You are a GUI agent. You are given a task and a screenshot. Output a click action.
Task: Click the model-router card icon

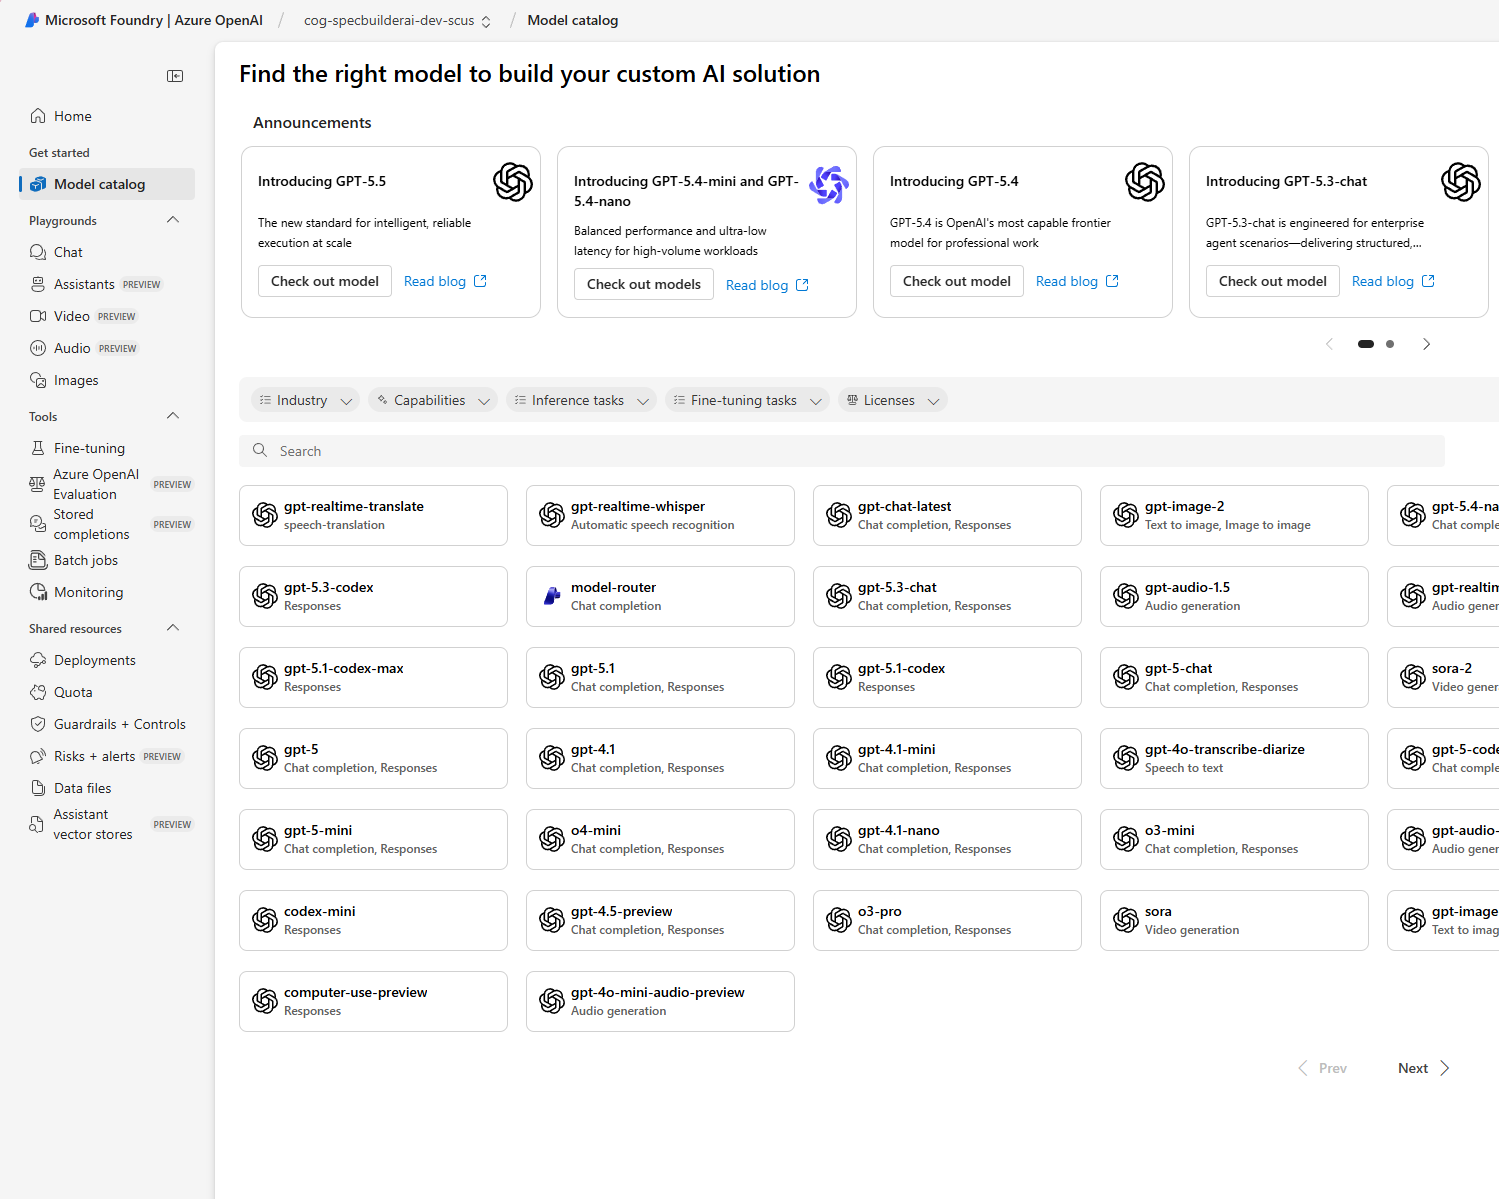tap(552, 596)
